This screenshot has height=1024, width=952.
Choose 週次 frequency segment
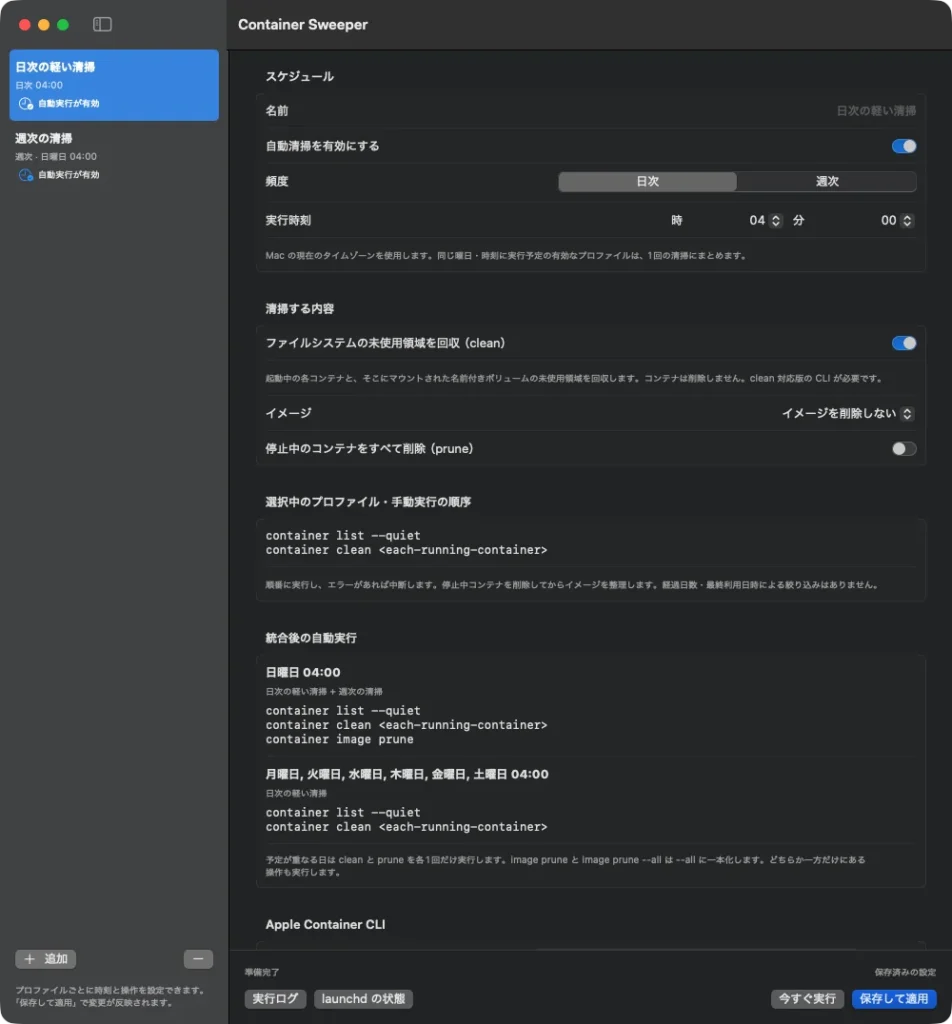pyautogui.click(x=827, y=182)
